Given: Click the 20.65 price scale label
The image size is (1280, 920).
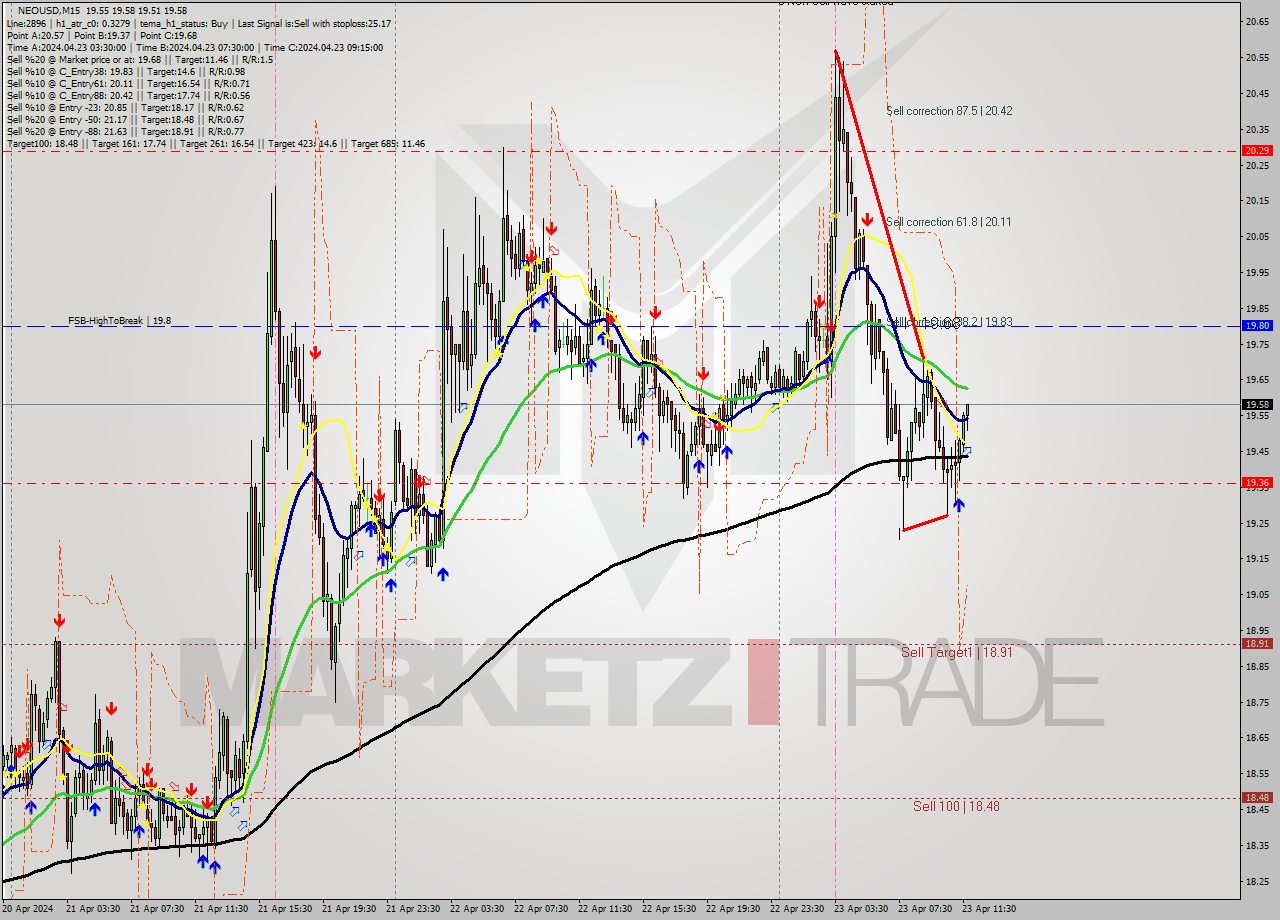Looking at the screenshot, I should (x=1257, y=21).
